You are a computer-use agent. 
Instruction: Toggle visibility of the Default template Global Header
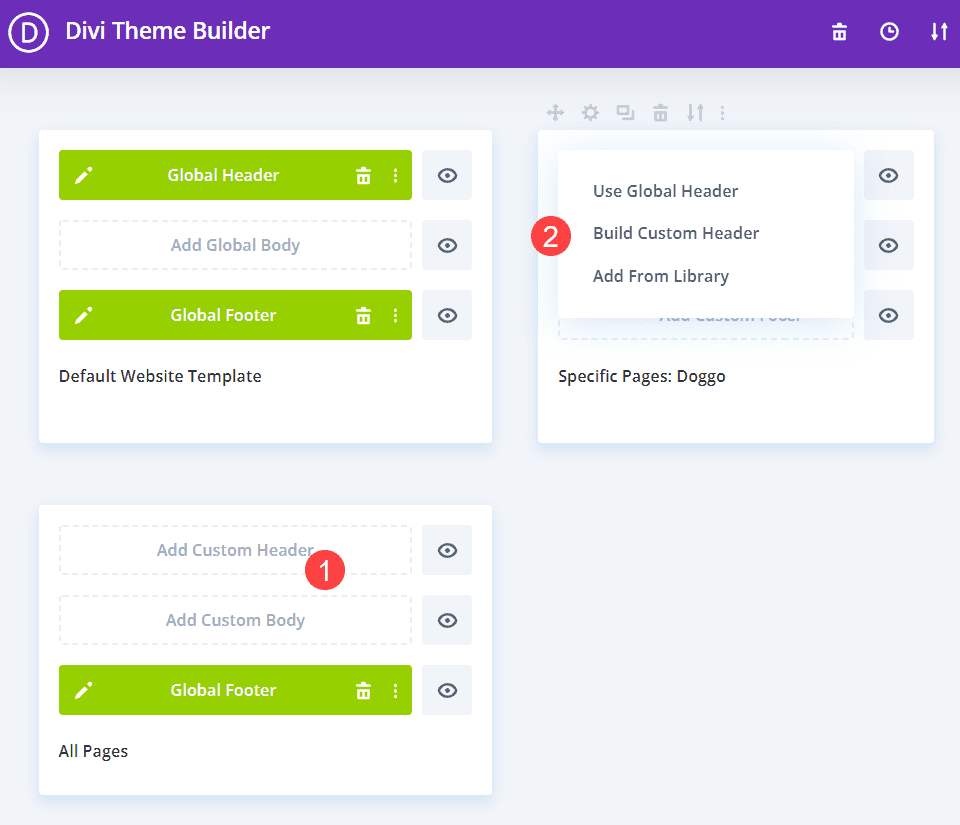pos(447,175)
